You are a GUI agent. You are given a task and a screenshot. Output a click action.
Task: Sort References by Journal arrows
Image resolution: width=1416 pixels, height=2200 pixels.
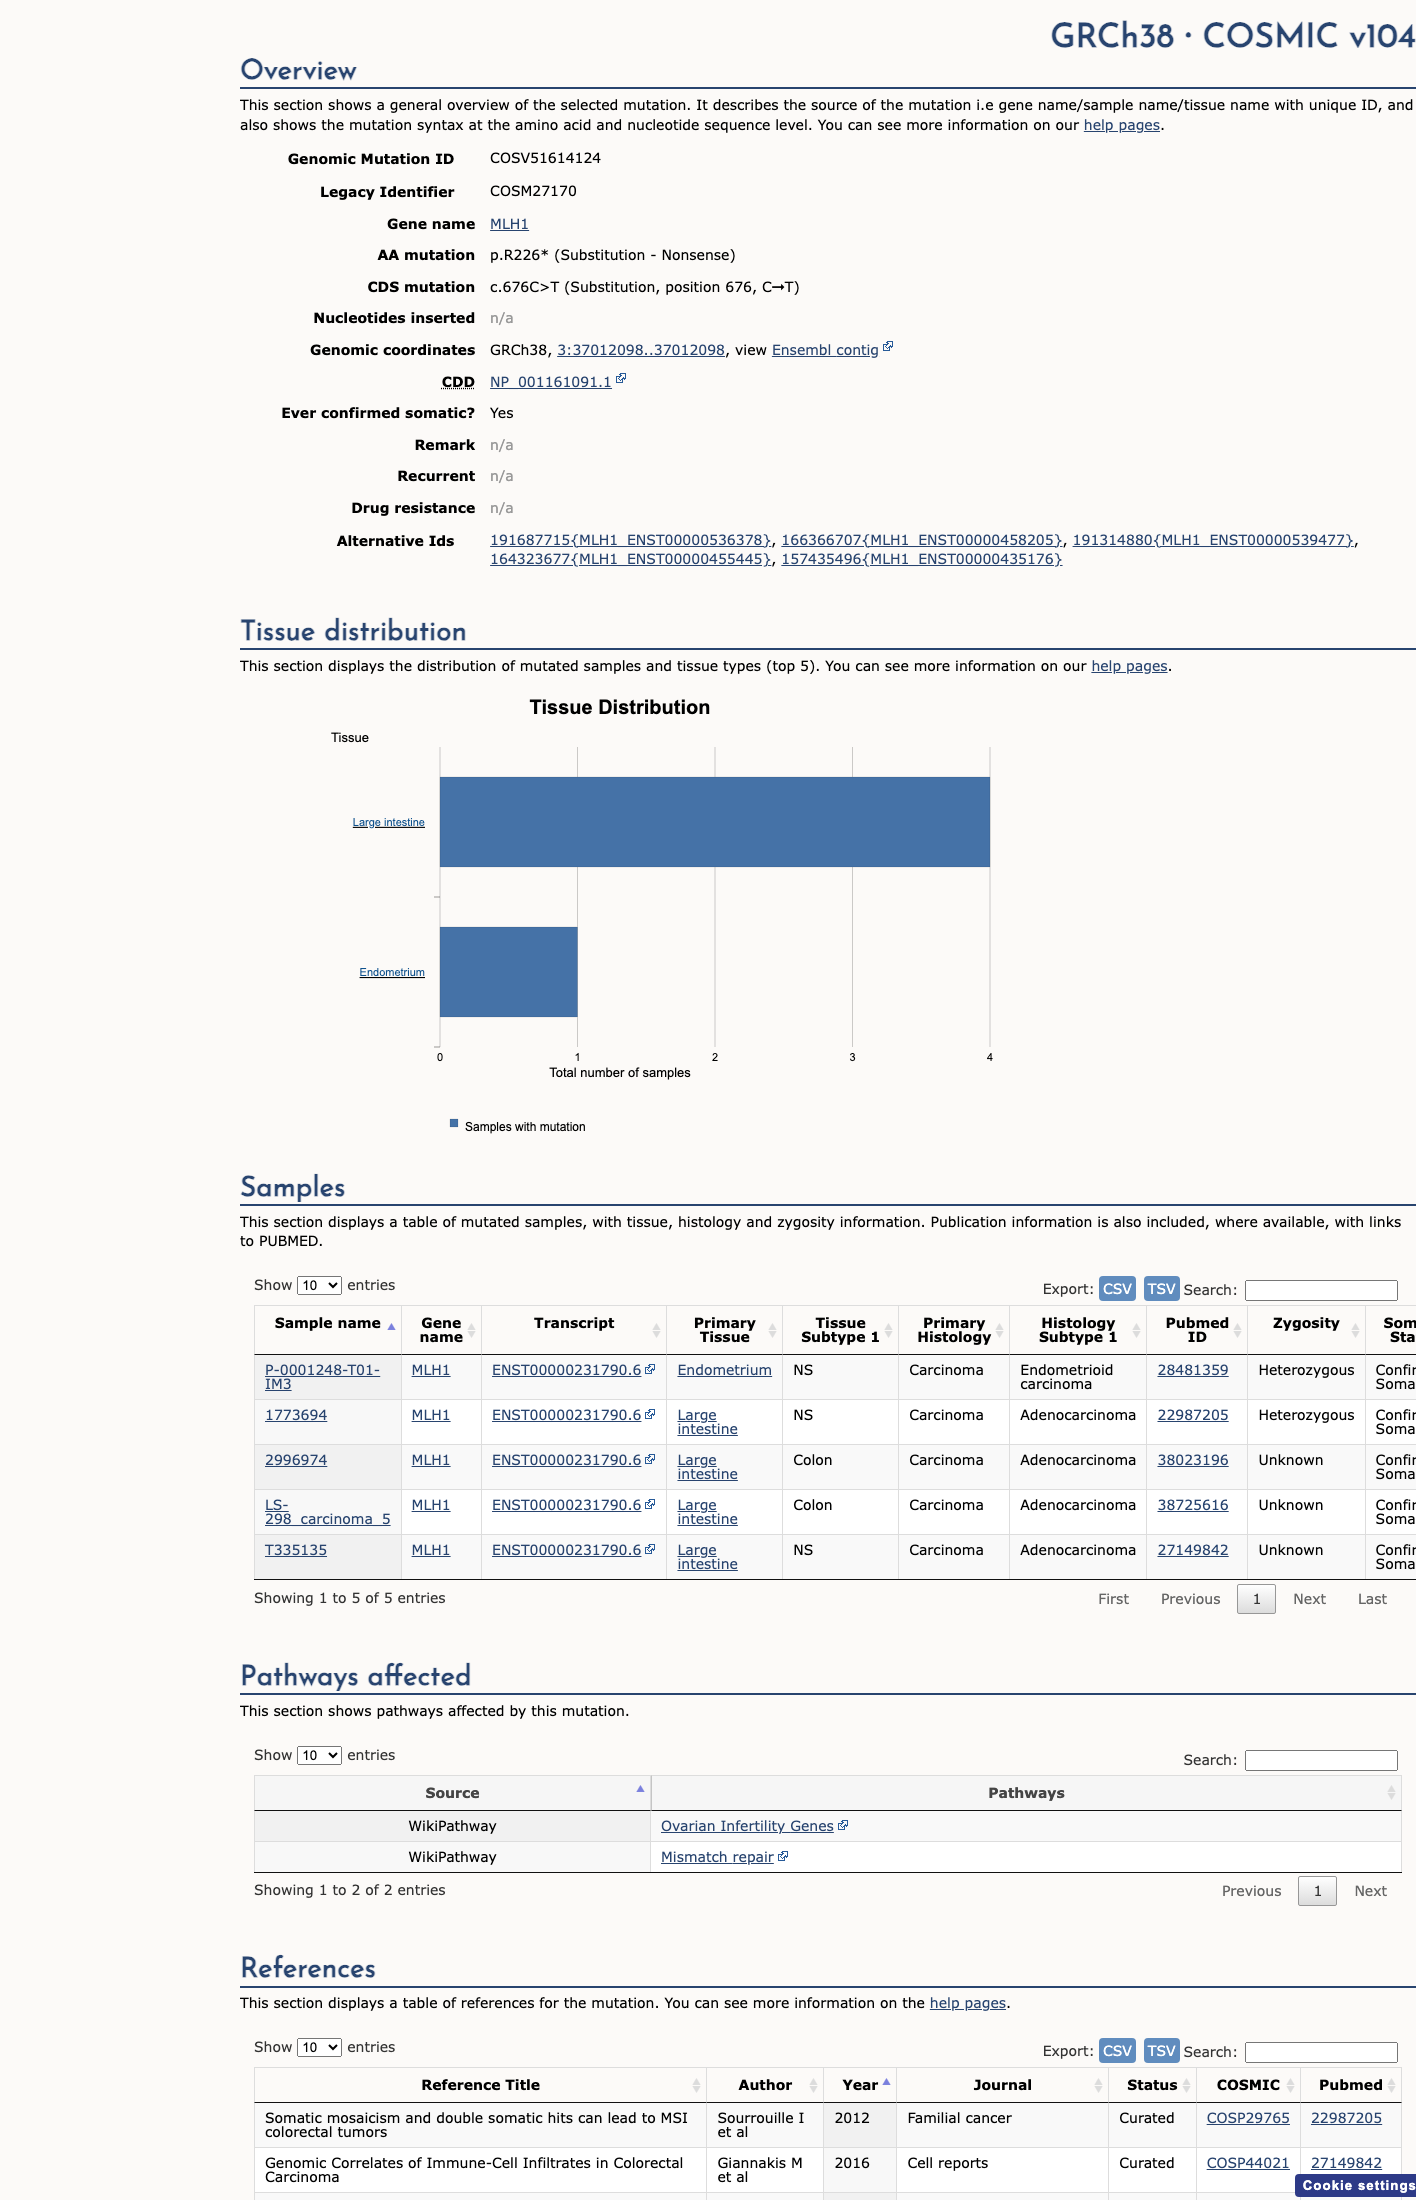click(x=1098, y=2085)
